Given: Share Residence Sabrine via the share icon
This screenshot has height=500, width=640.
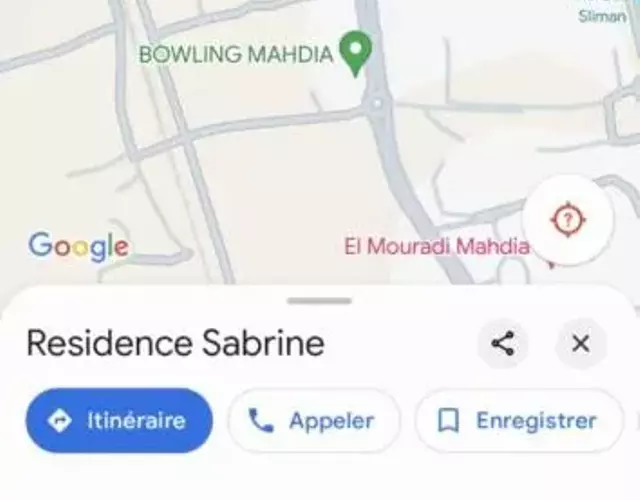Looking at the screenshot, I should point(502,343).
